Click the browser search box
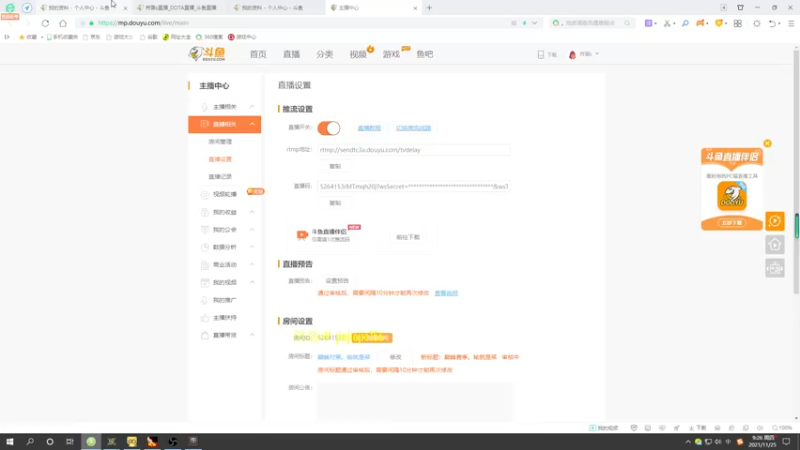 point(592,23)
